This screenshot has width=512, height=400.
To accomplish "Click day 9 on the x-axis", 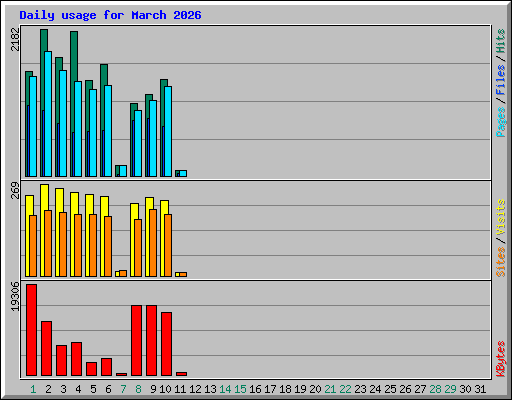I will pyautogui.click(x=153, y=389).
